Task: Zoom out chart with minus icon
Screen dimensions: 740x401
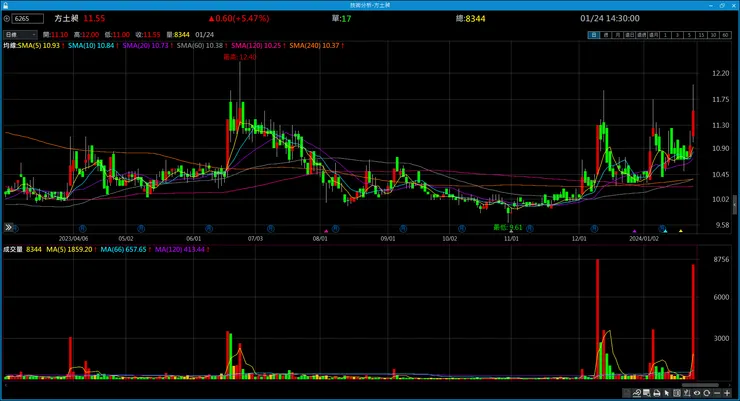Action: pyautogui.click(x=717, y=393)
